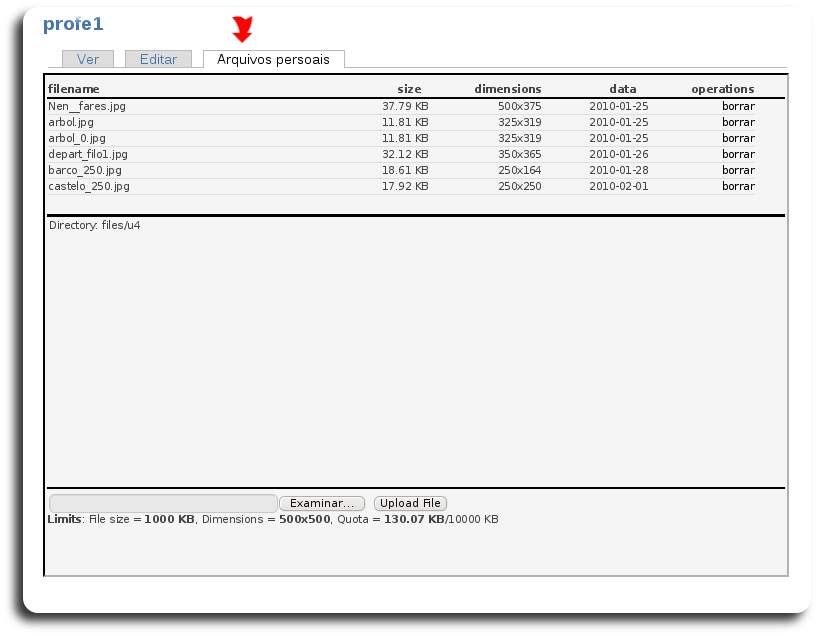Select the castelo_250.jpg file entry
Viewport: 818px width, 636px height.
[89, 186]
